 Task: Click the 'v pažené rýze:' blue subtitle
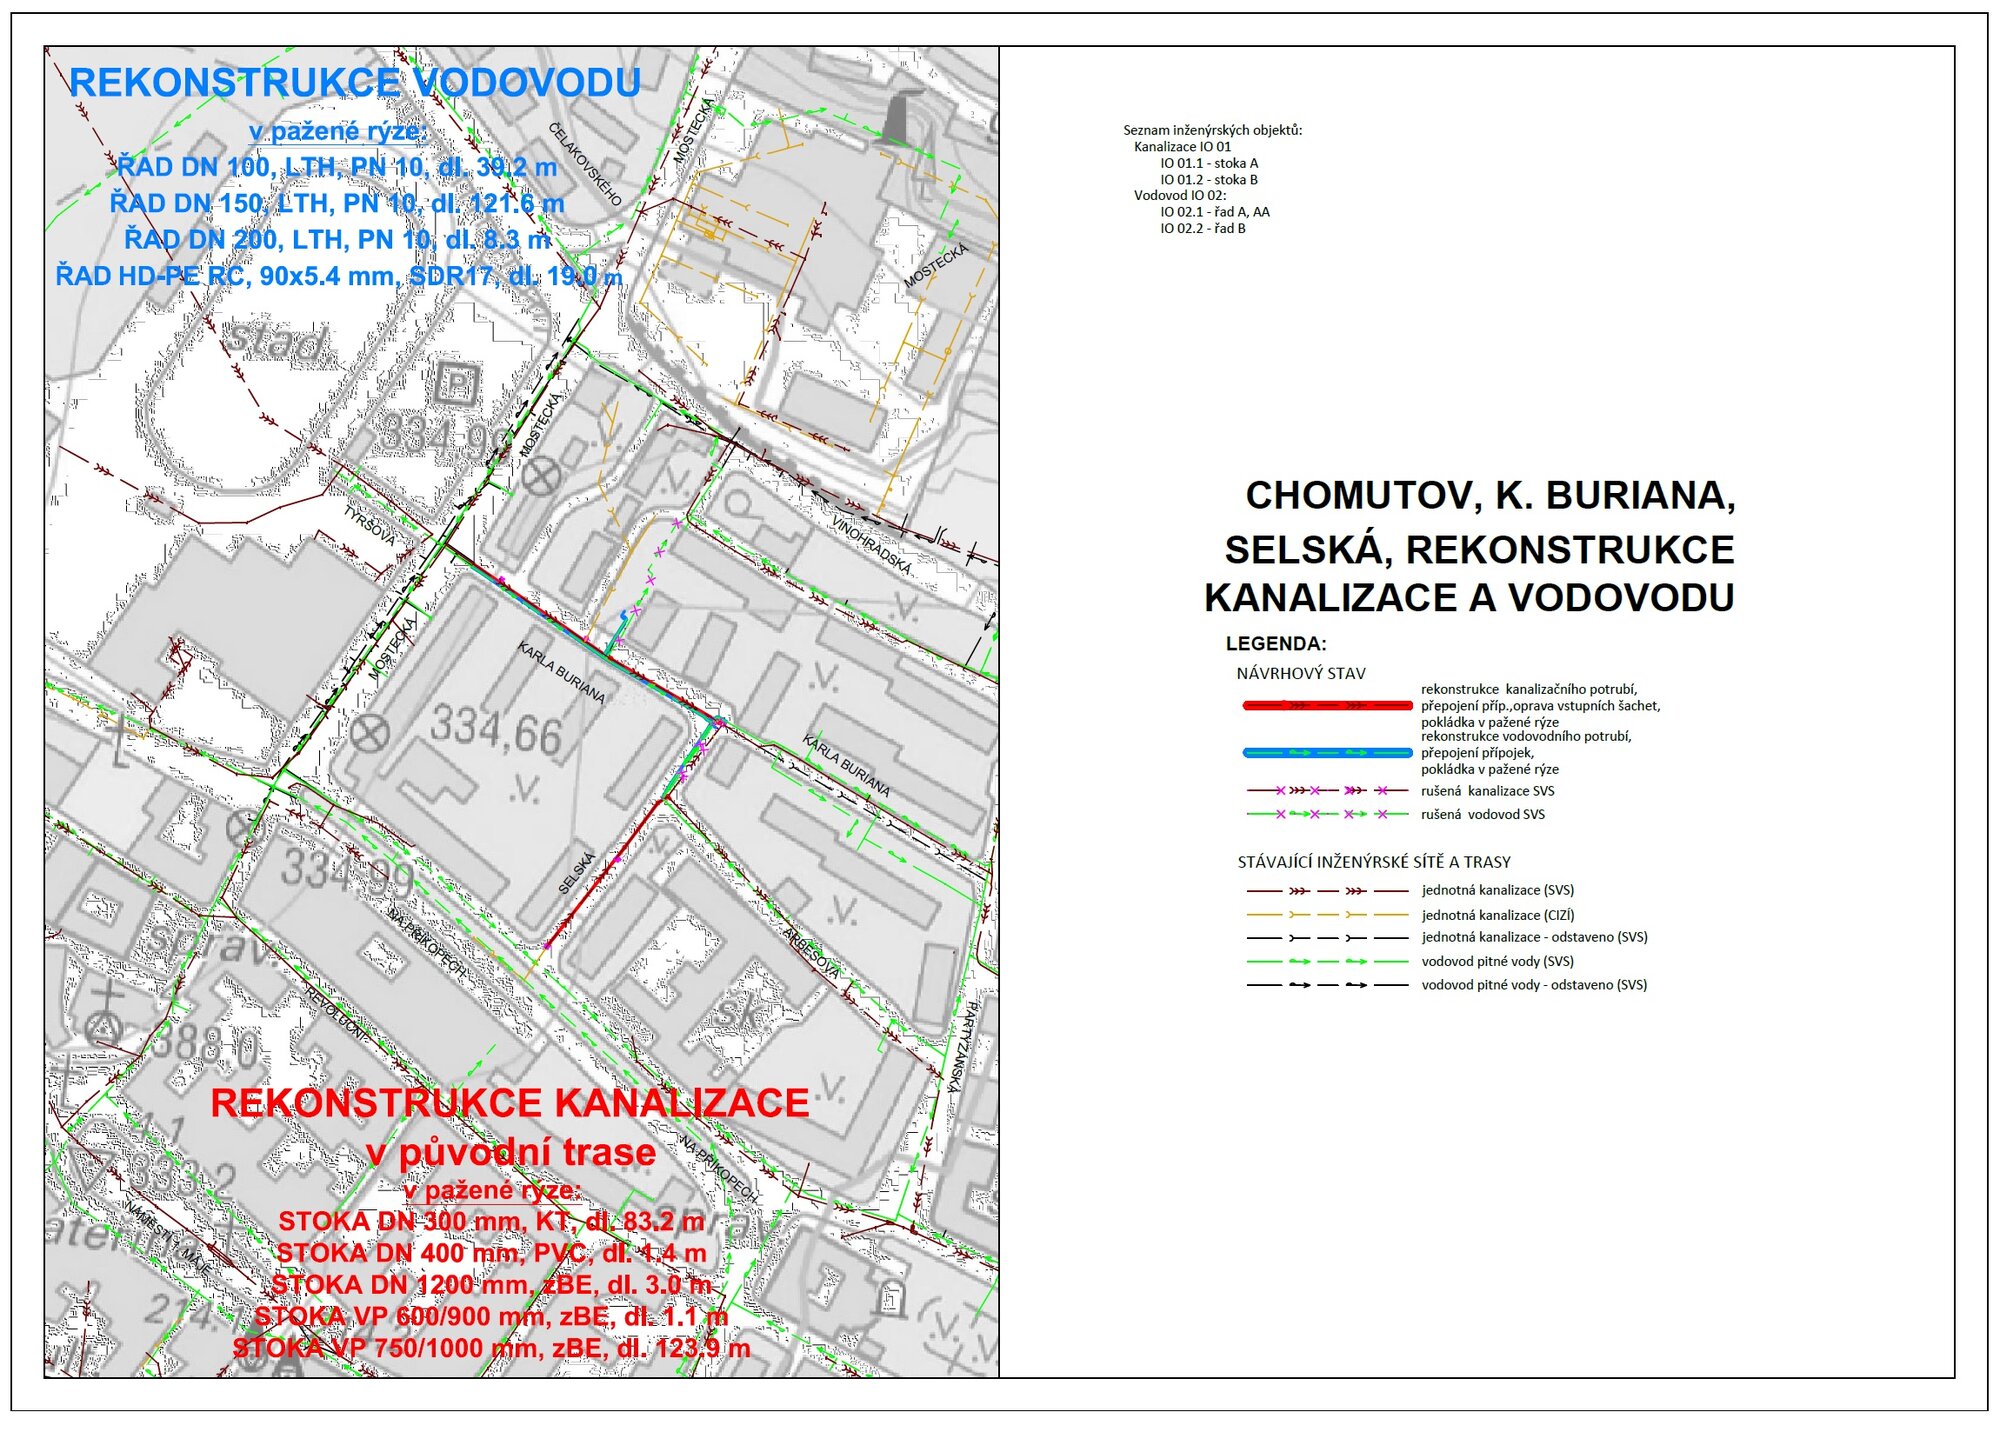[338, 132]
